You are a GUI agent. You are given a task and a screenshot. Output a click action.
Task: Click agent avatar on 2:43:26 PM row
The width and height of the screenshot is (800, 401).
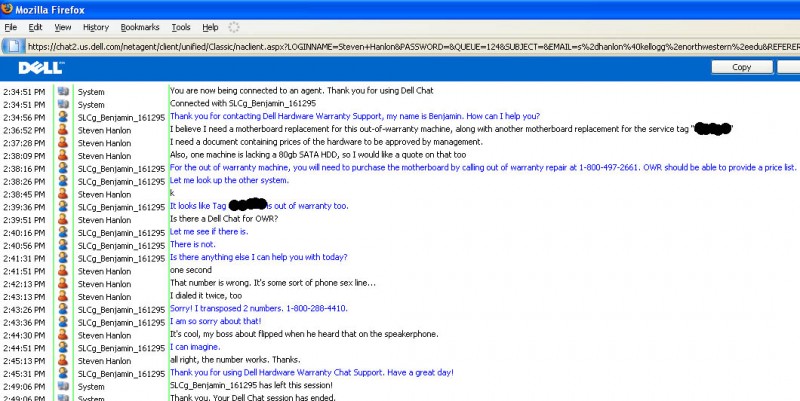[63, 309]
